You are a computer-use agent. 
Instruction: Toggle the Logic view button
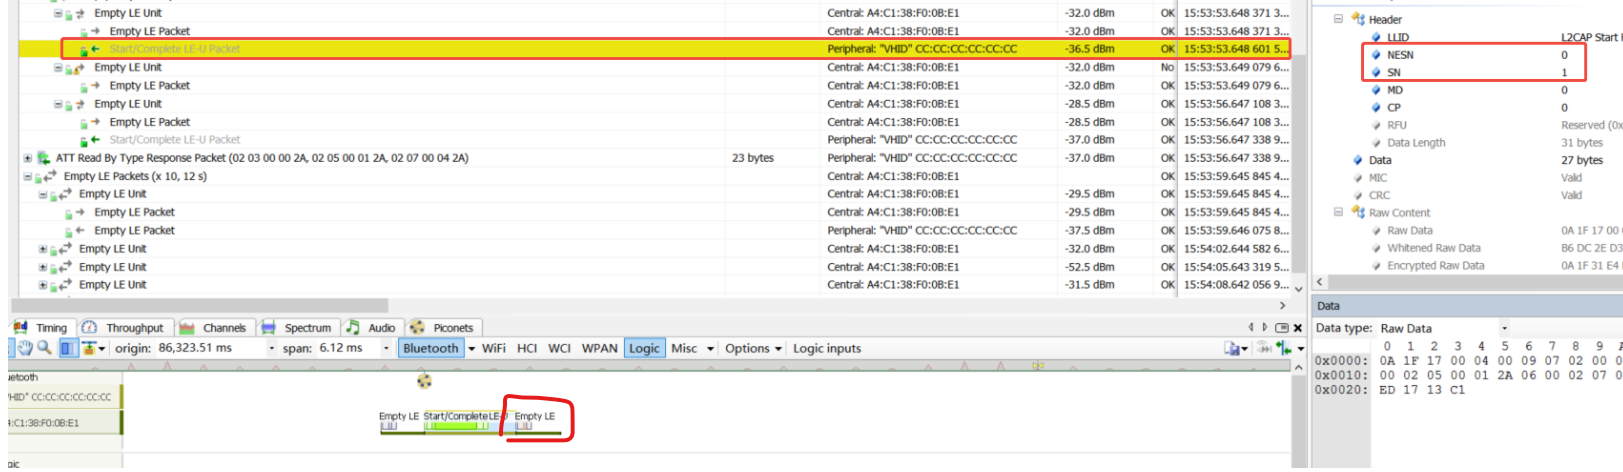(644, 348)
